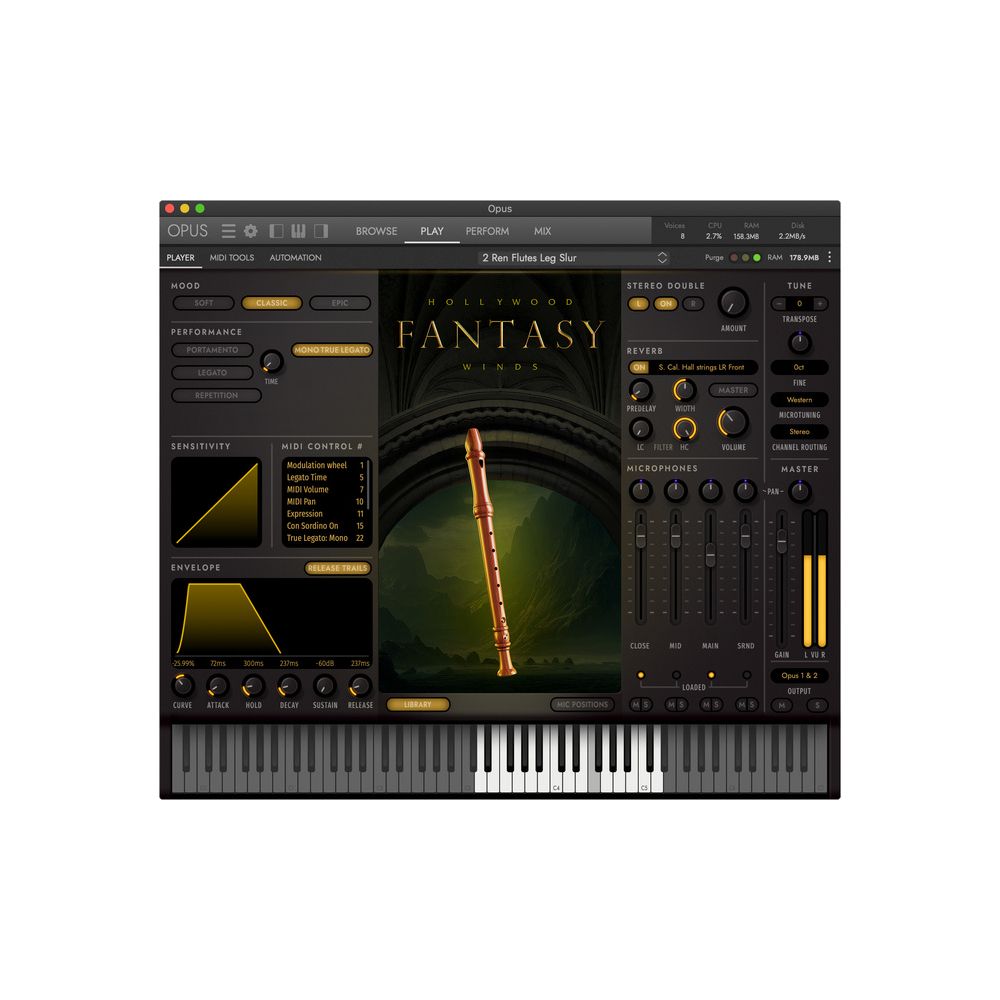The height and width of the screenshot is (1000, 1000).
Task: Solo the SRND microphone channel
Action: (x=751, y=704)
